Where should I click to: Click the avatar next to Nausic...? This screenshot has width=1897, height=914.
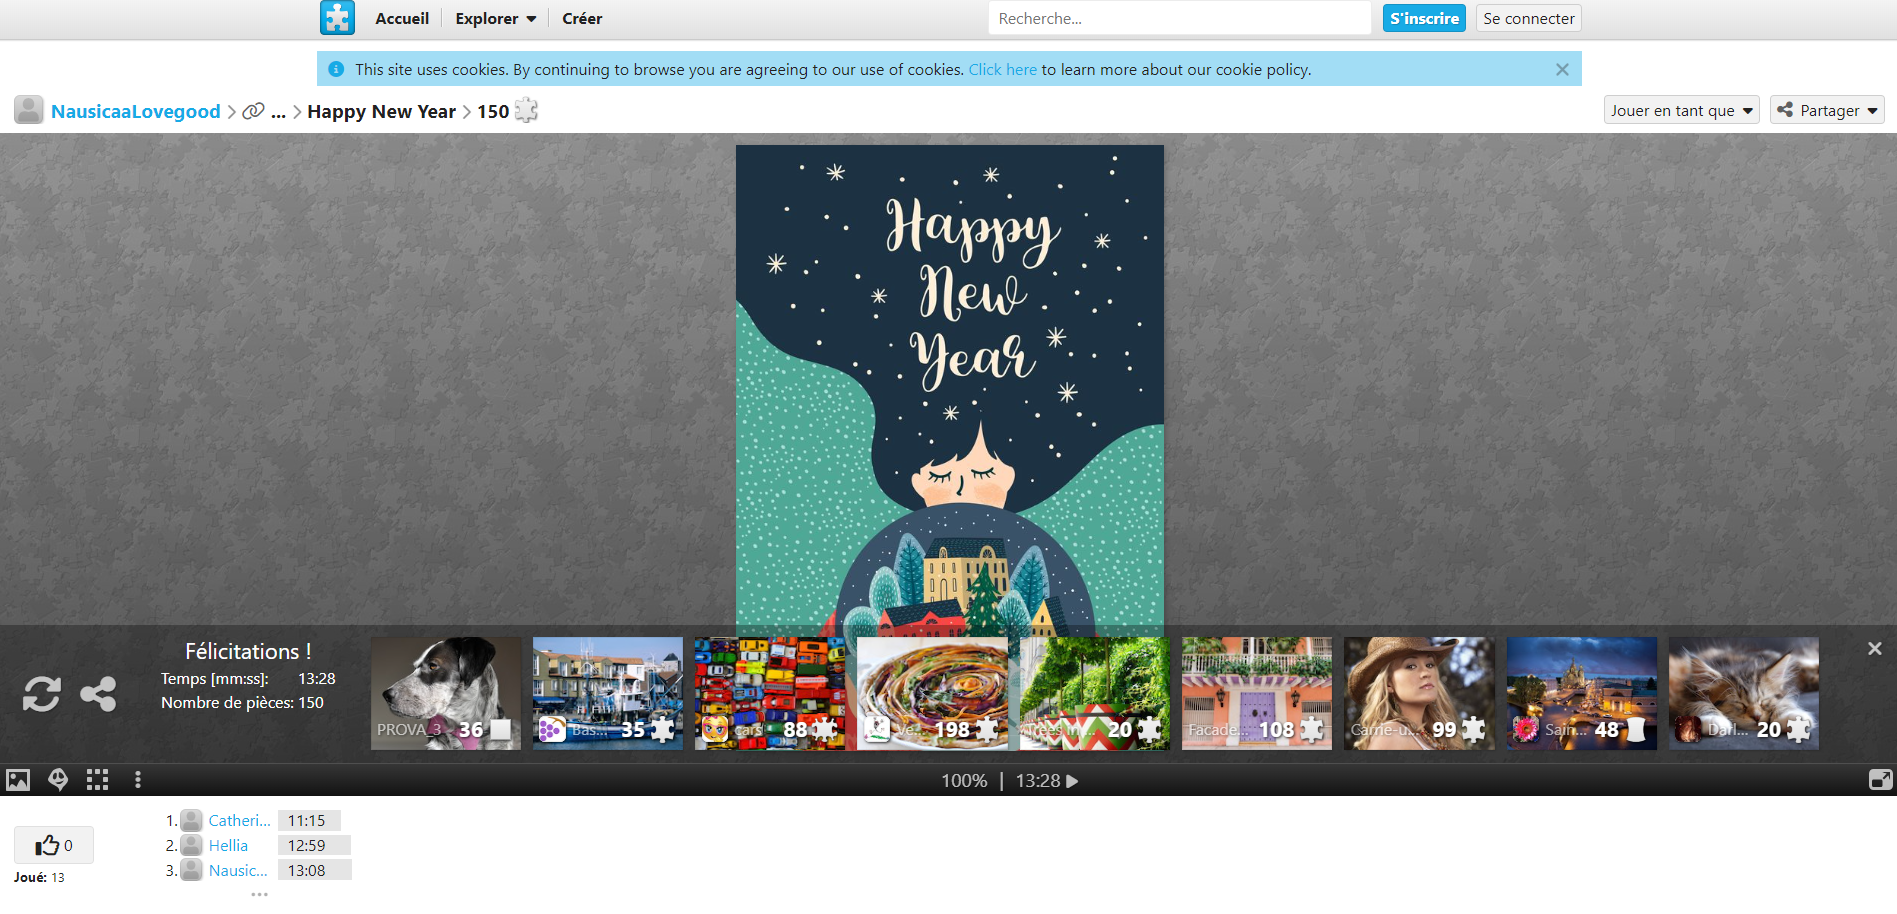pyautogui.click(x=191, y=870)
